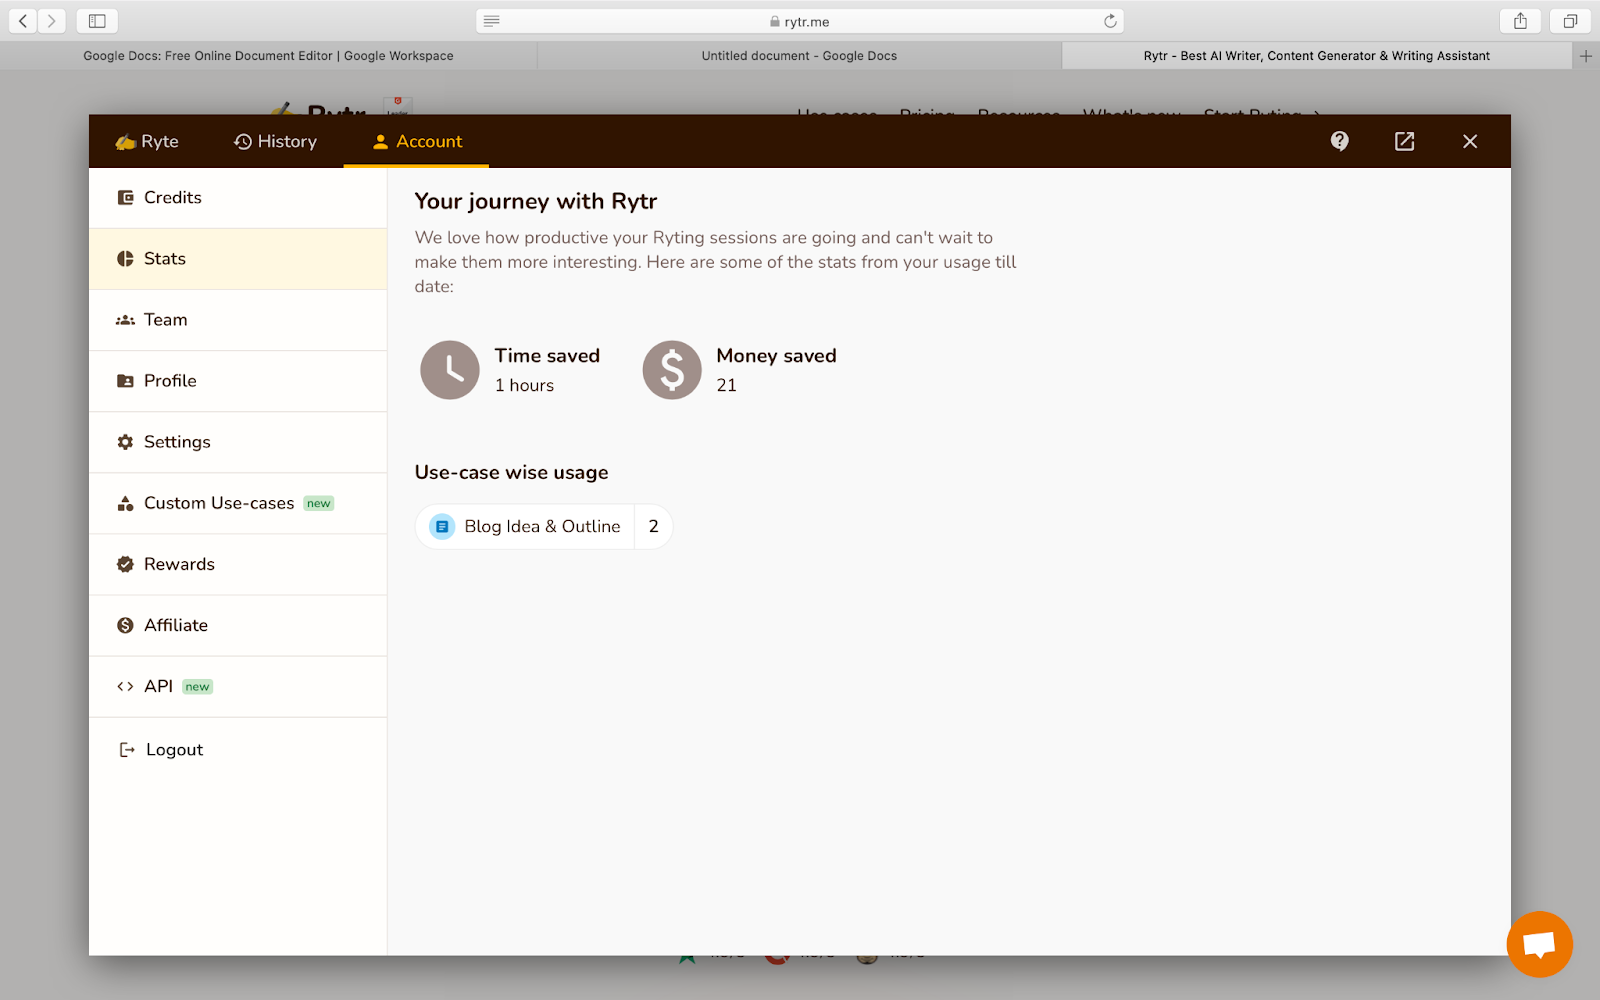This screenshot has width=1600, height=1000.
Task: Open the Affiliate section
Action: (x=238, y=625)
